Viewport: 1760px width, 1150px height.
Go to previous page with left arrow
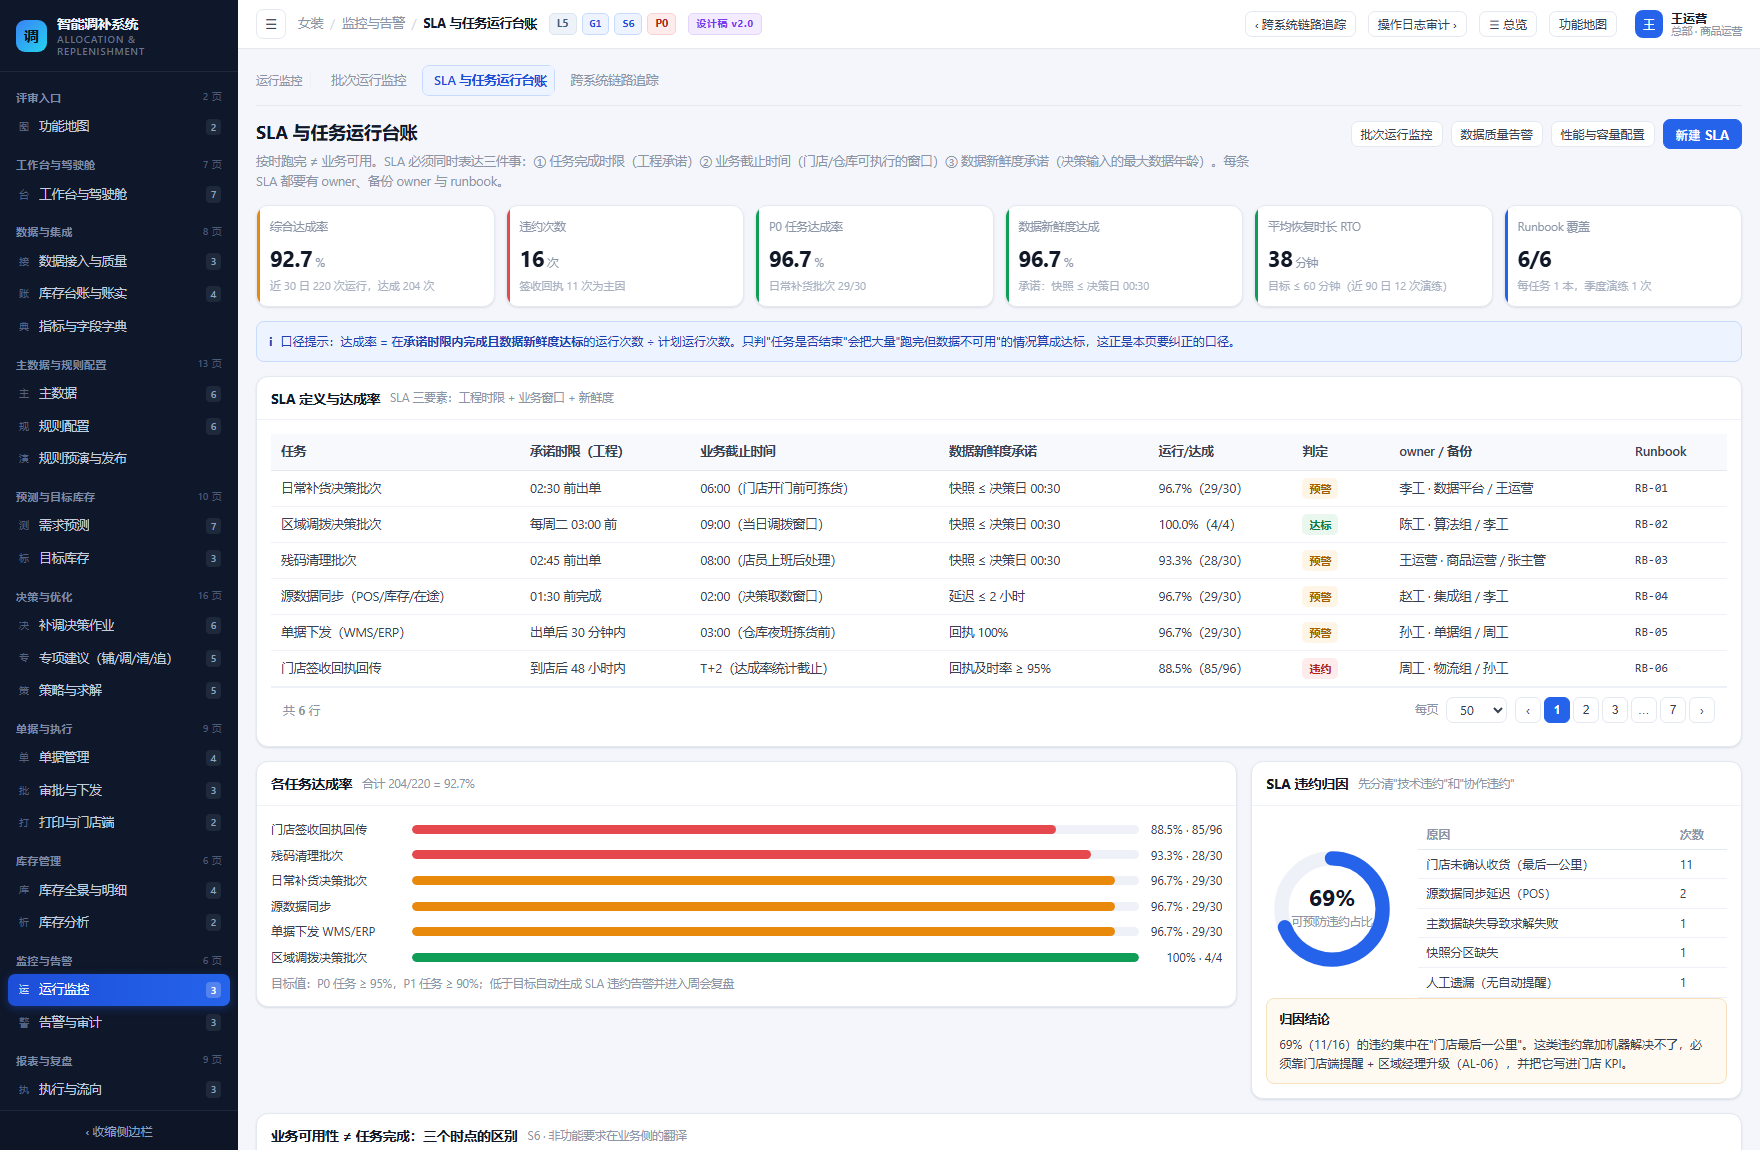1528,710
